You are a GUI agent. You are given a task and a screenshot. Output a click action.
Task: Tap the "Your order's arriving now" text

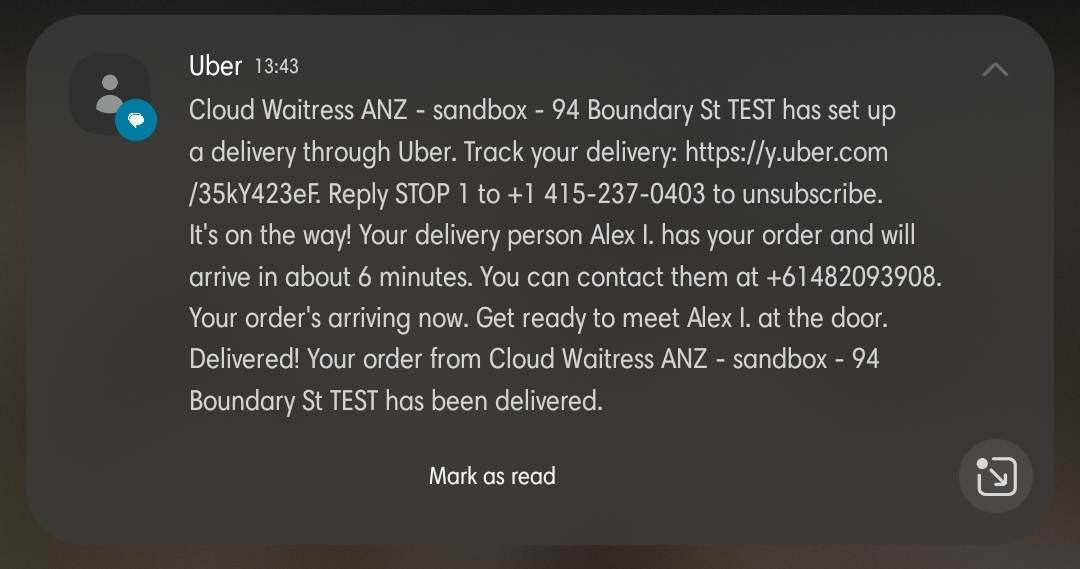(328, 318)
